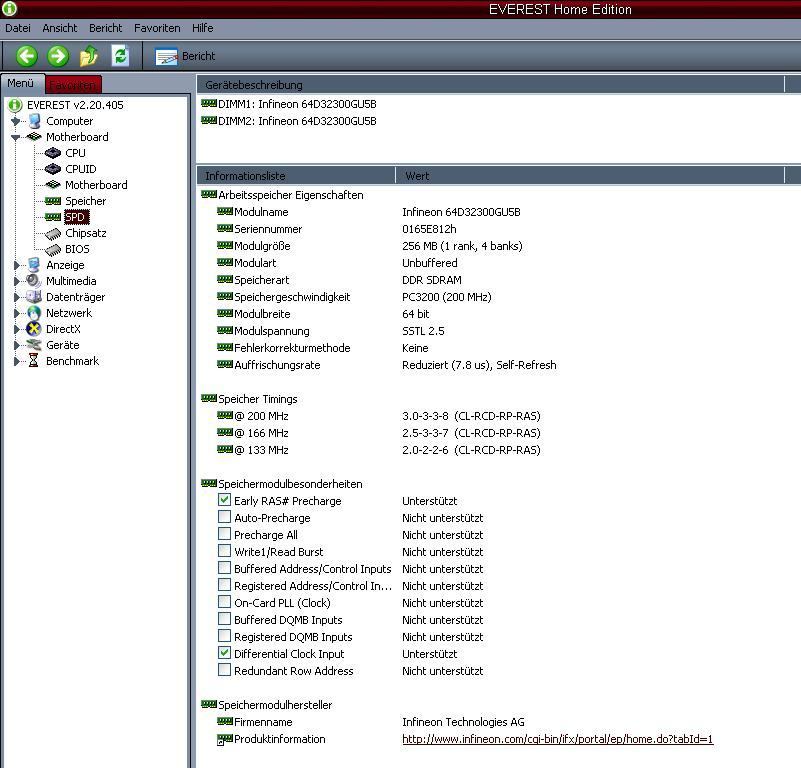Click the Informationsliste column header
Image resolution: width=801 pixels, height=768 pixels.
[296, 176]
